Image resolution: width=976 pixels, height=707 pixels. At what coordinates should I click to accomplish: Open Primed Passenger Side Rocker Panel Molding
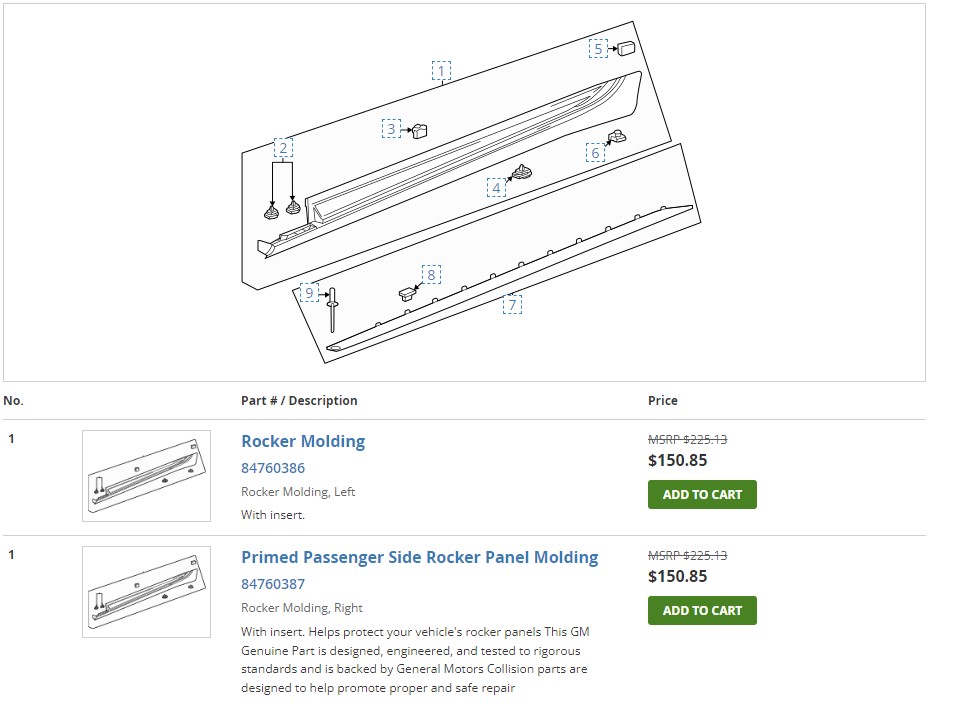420,557
